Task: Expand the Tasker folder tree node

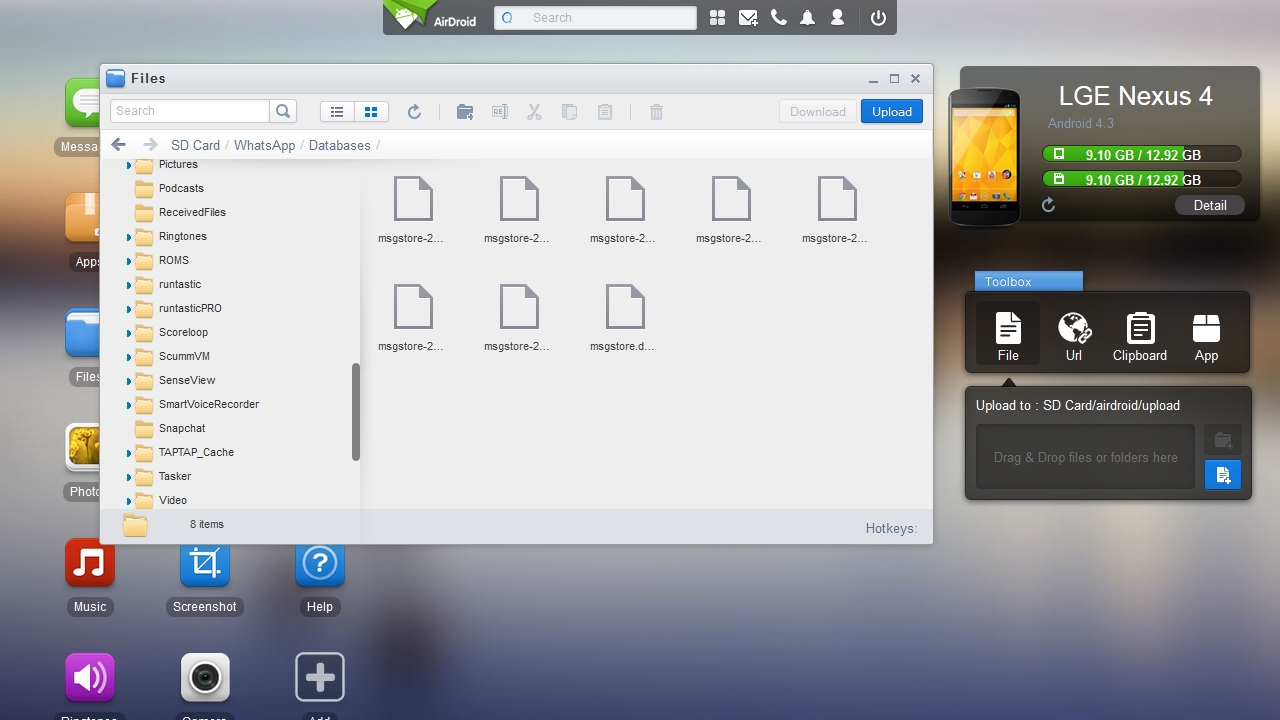Action: pos(129,478)
